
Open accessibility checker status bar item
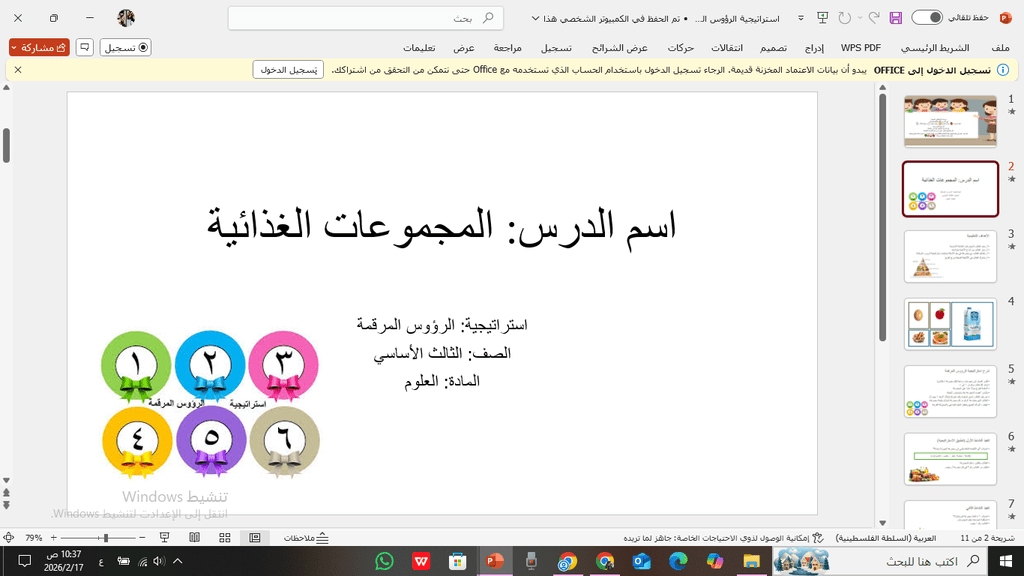[x=723, y=538]
